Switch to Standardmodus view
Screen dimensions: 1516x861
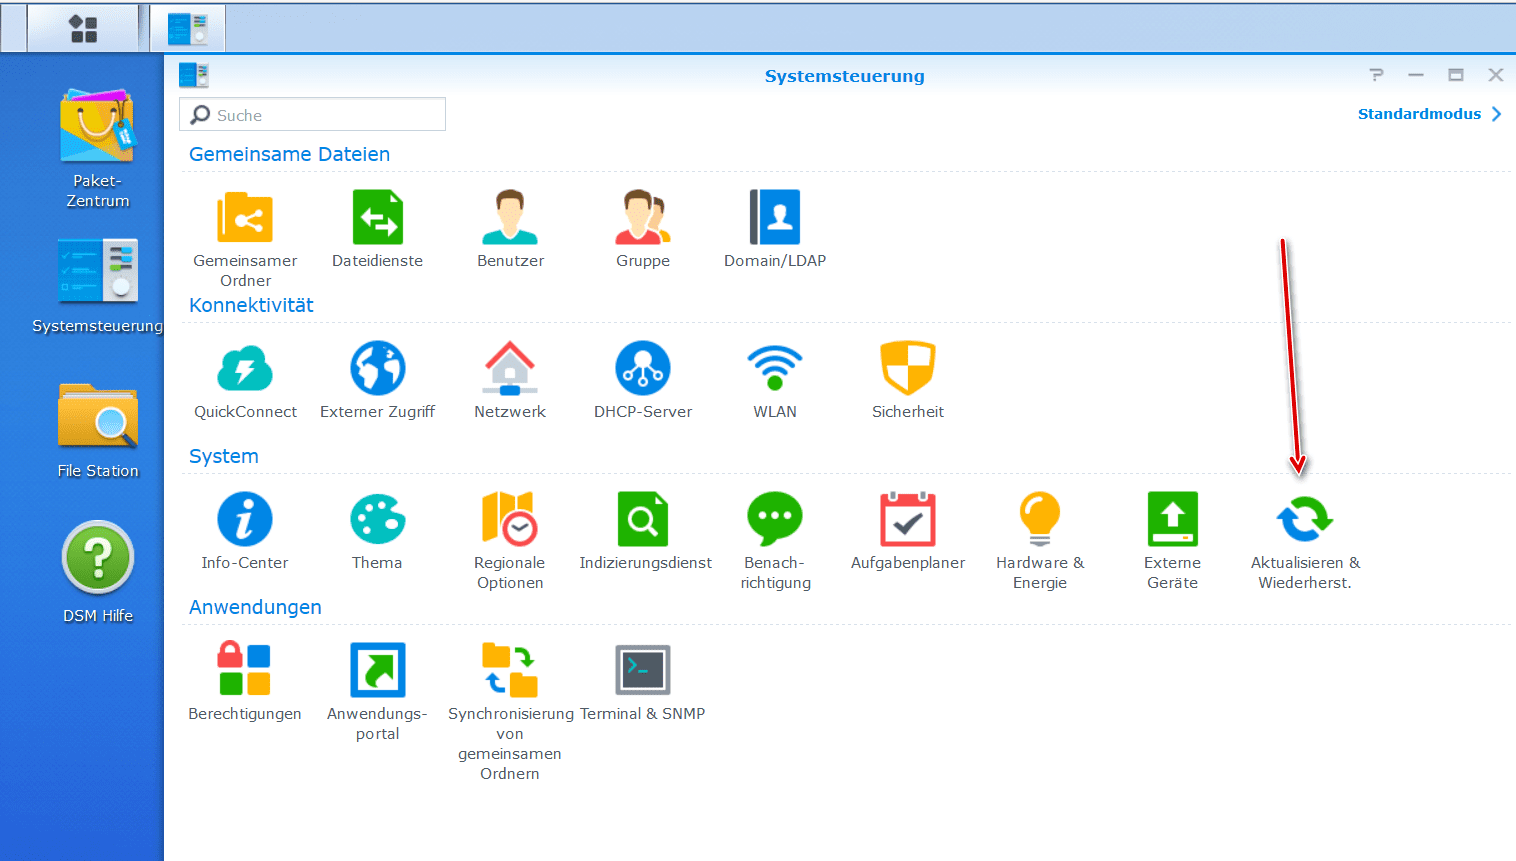click(x=1430, y=114)
